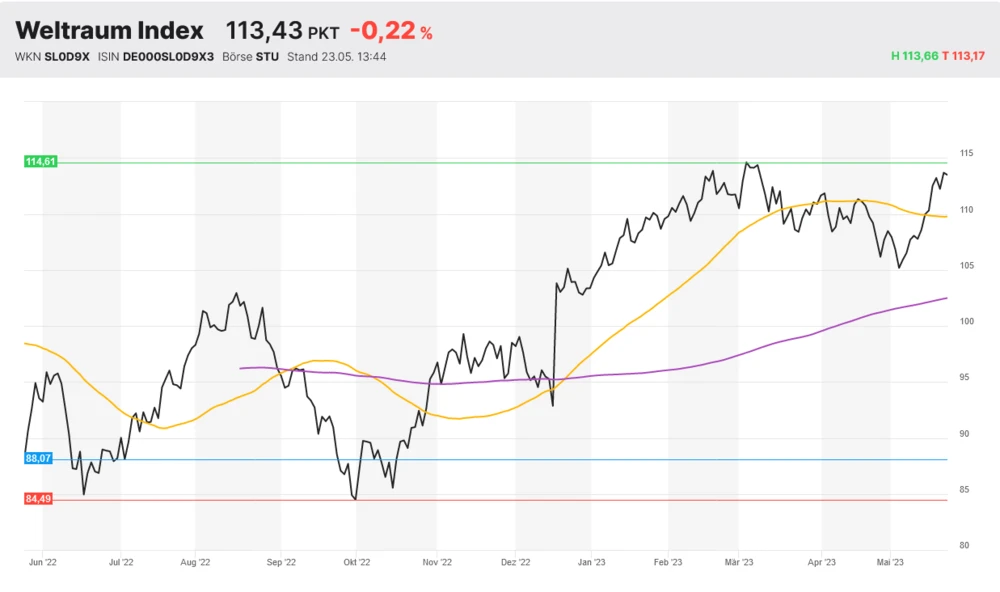Viewport: 1000px width, 592px height.
Task: Click the Jan '23 label on time axis
Action: pyautogui.click(x=591, y=563)
